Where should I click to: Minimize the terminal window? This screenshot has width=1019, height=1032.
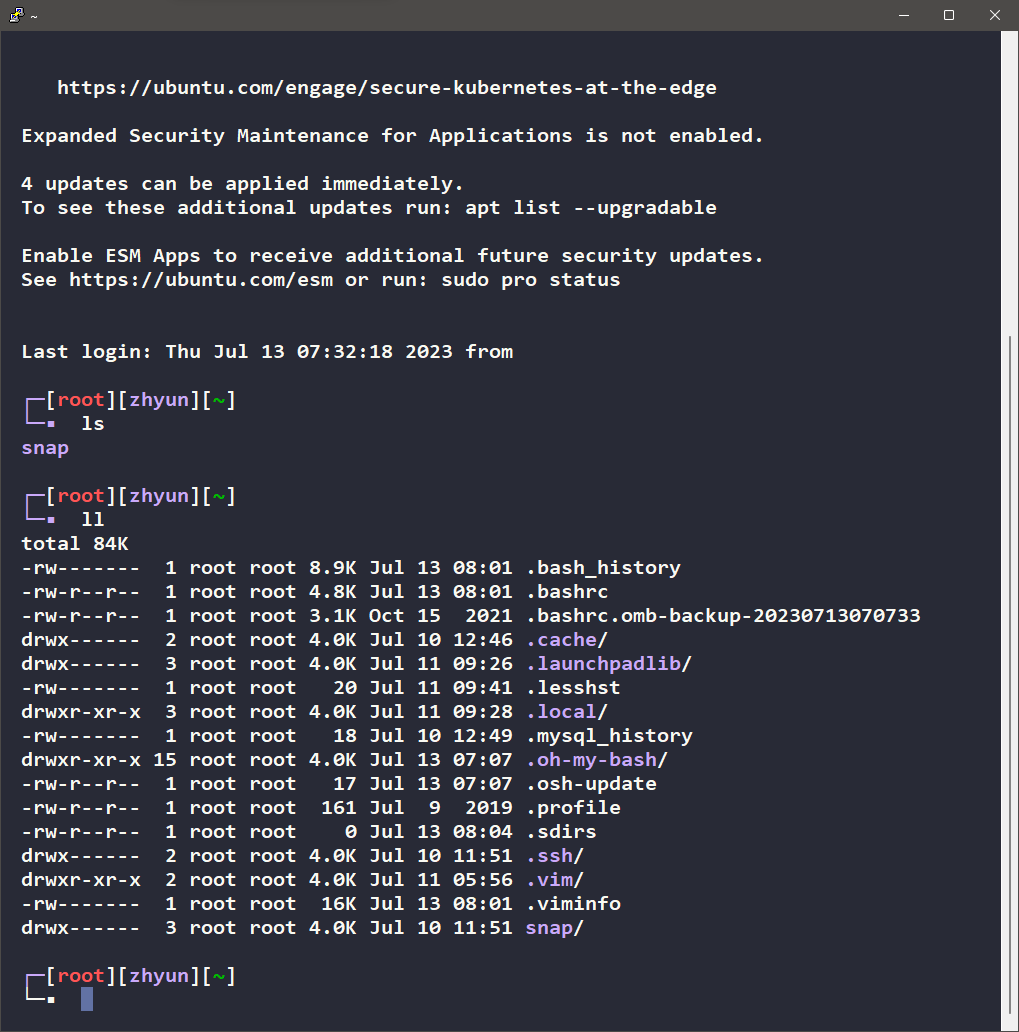click(x=904, y=14)
